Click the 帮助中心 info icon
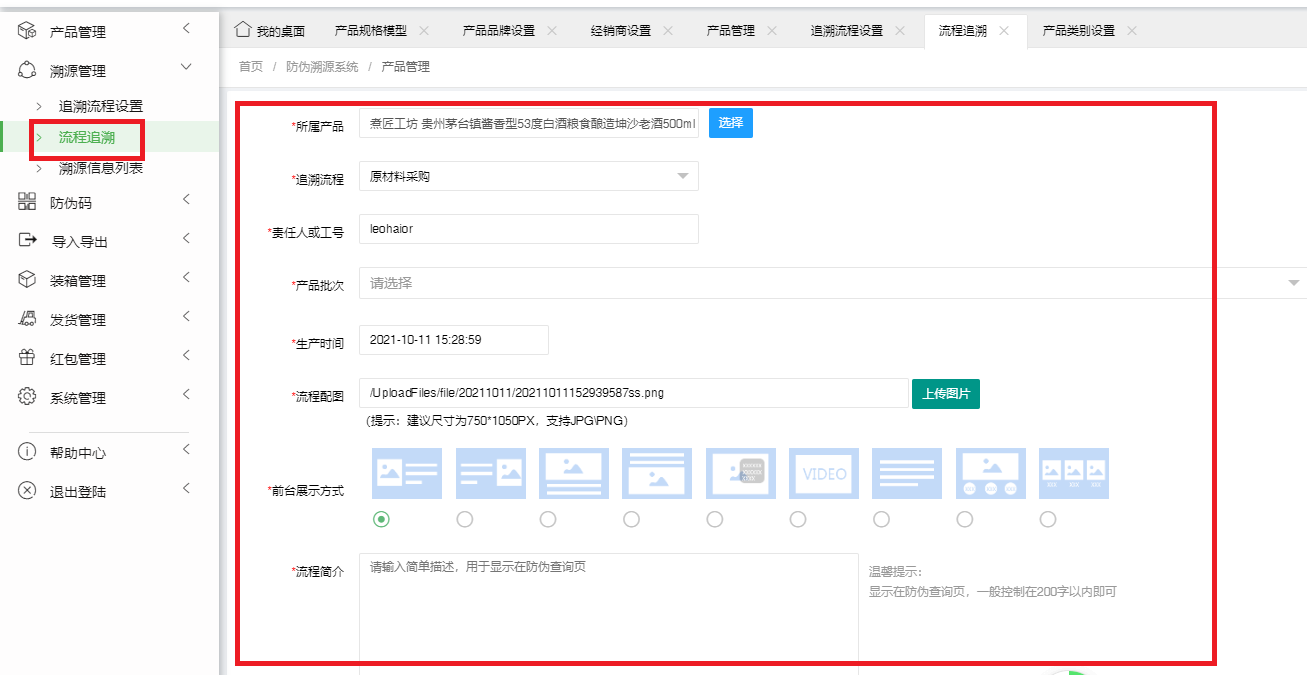This screenshot has height=675, width=1307. tap(27, 452)
